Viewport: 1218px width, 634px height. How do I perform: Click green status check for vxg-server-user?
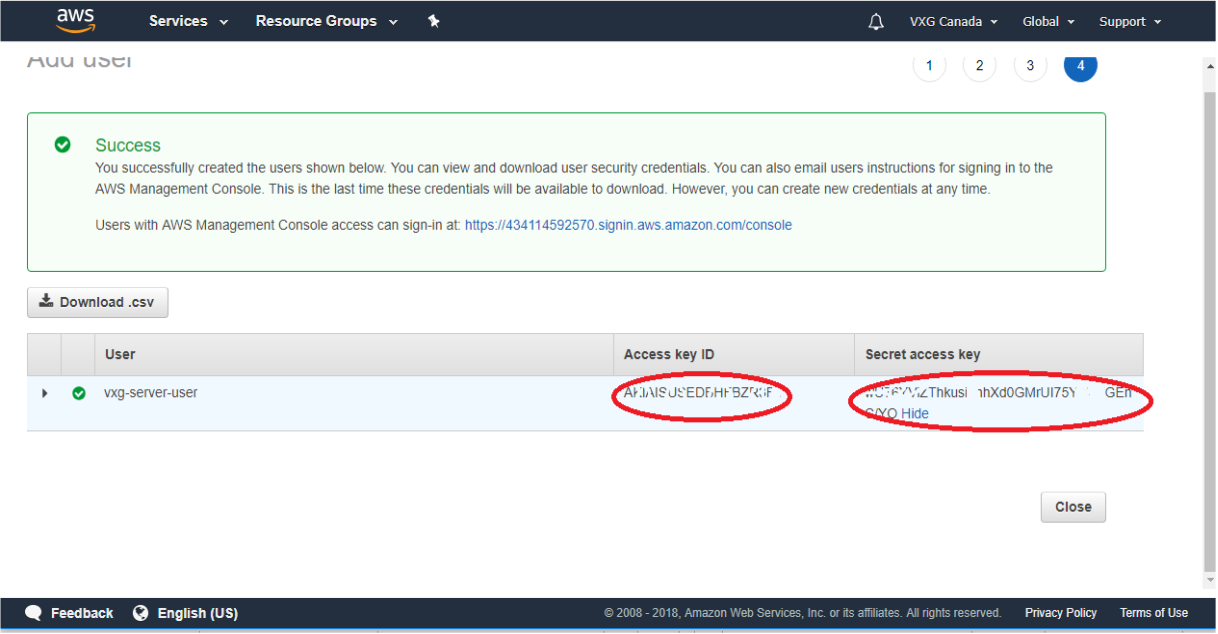[x=79, y=393]
